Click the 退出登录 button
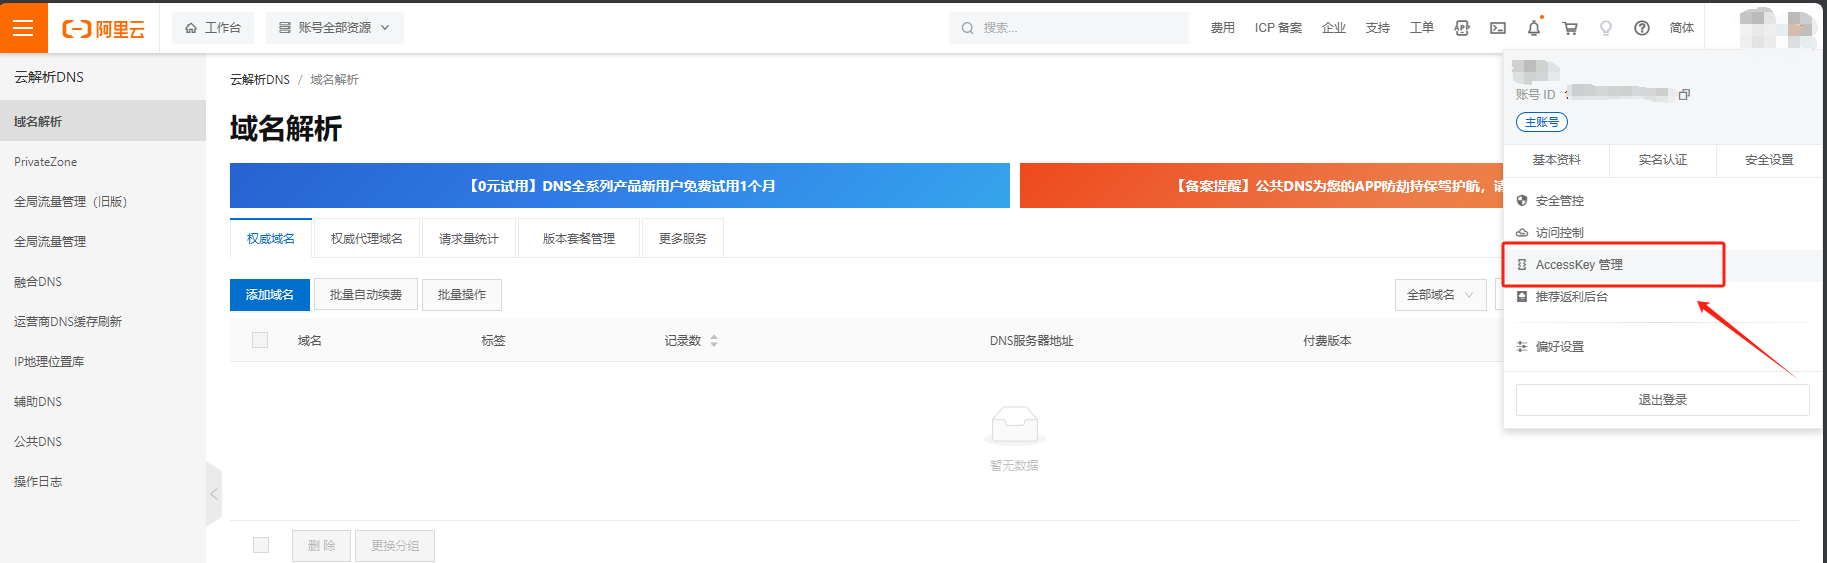 click(x=1662, y=400)
